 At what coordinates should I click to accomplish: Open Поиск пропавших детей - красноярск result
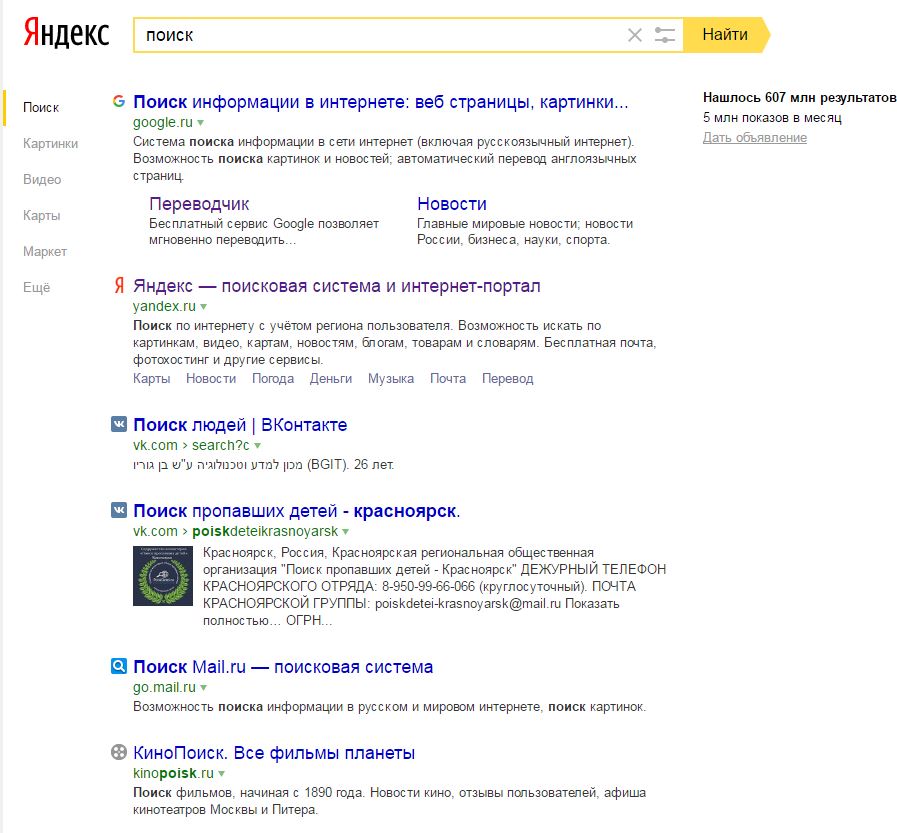[296, 511]
